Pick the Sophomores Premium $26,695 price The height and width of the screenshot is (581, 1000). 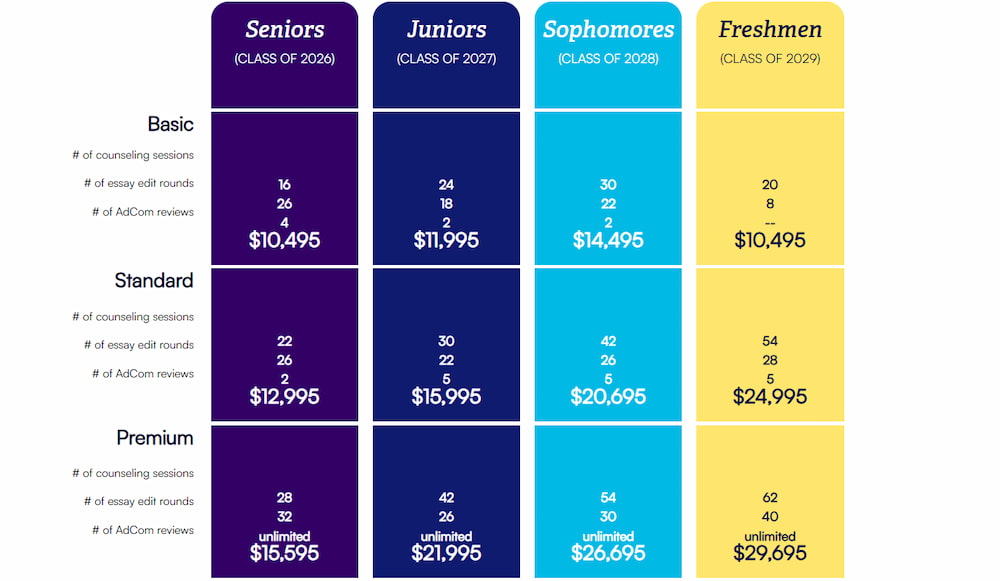tap(608, 553)
